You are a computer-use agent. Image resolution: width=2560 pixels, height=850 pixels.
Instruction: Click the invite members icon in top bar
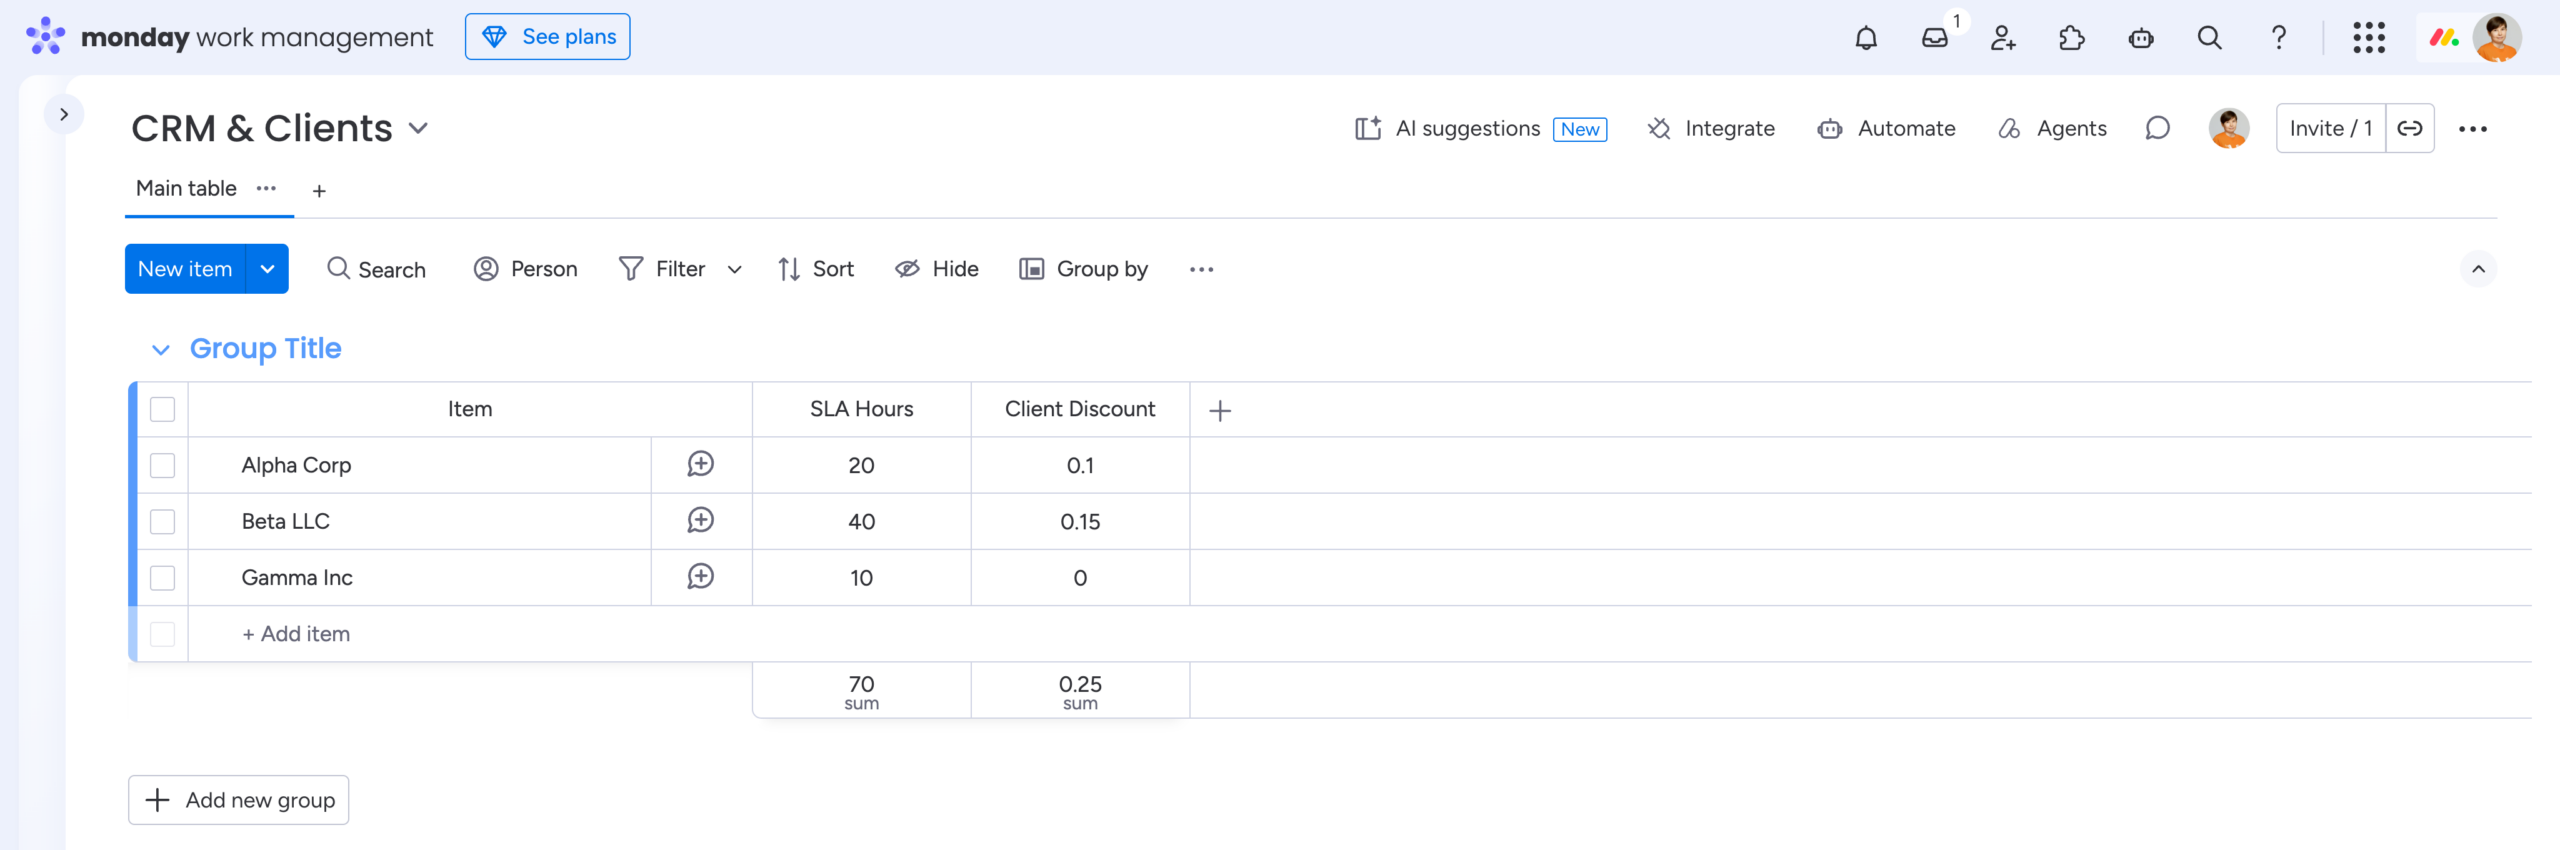[2003, 38]
